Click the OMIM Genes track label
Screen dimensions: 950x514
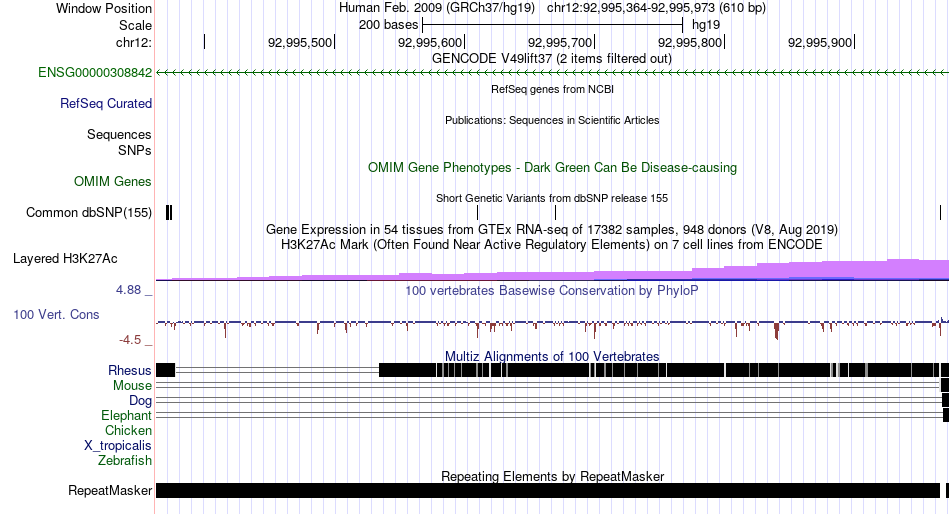[113, 181]
